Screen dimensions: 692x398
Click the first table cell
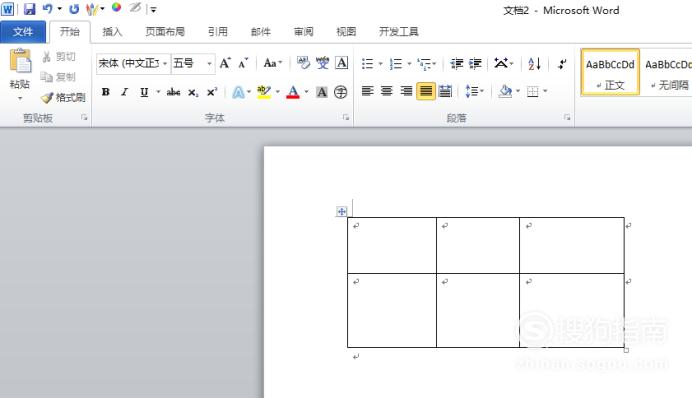(x=392, y=245)
